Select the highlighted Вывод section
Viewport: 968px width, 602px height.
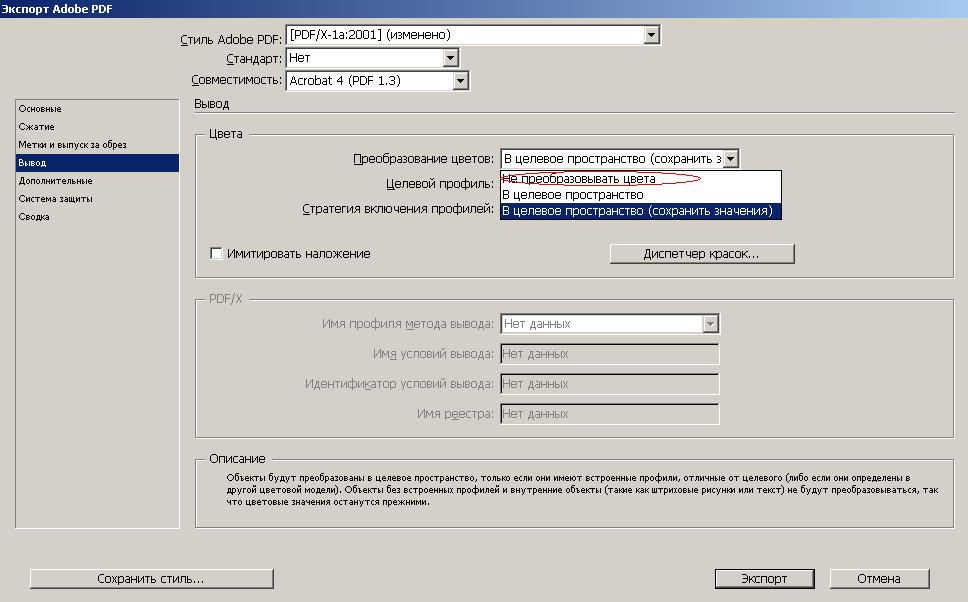(98, 162)
